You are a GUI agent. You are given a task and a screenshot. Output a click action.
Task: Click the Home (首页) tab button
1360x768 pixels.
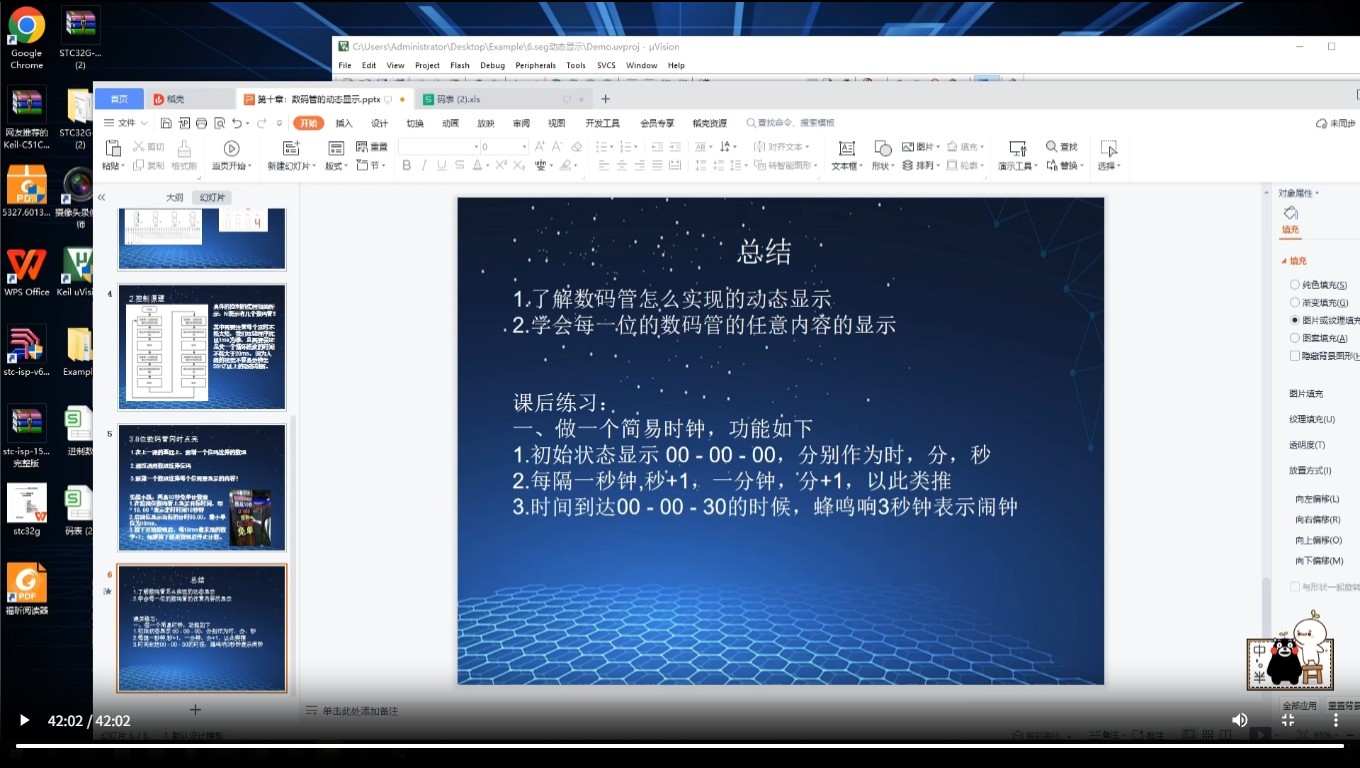119,99
